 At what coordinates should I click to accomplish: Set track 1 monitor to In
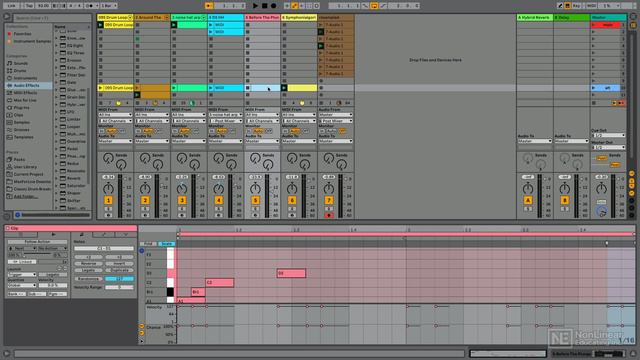coord(102,131)
